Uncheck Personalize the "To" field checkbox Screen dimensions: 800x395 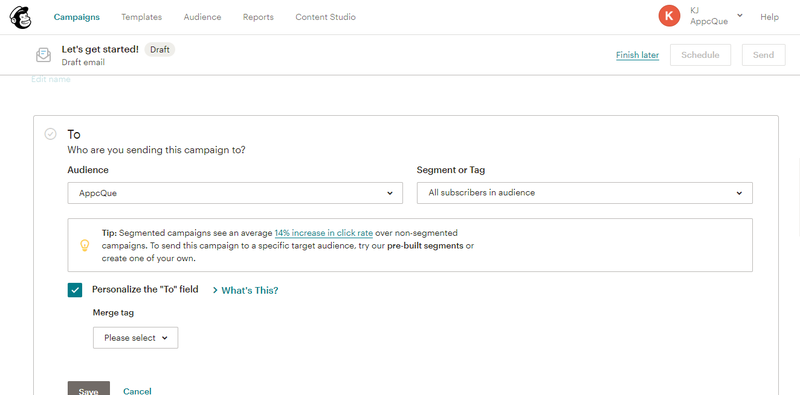75,290
